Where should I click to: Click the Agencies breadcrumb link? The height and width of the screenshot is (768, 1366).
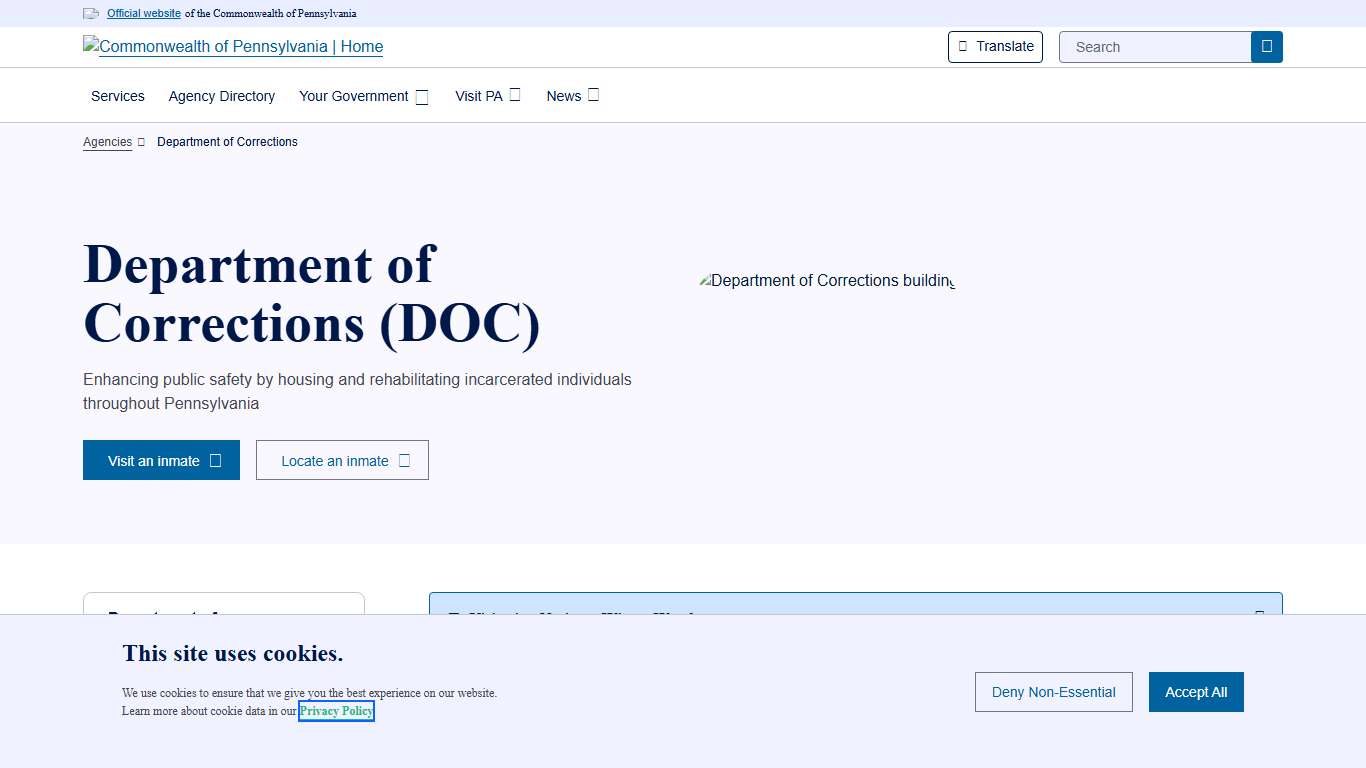[x=107, y=142]
